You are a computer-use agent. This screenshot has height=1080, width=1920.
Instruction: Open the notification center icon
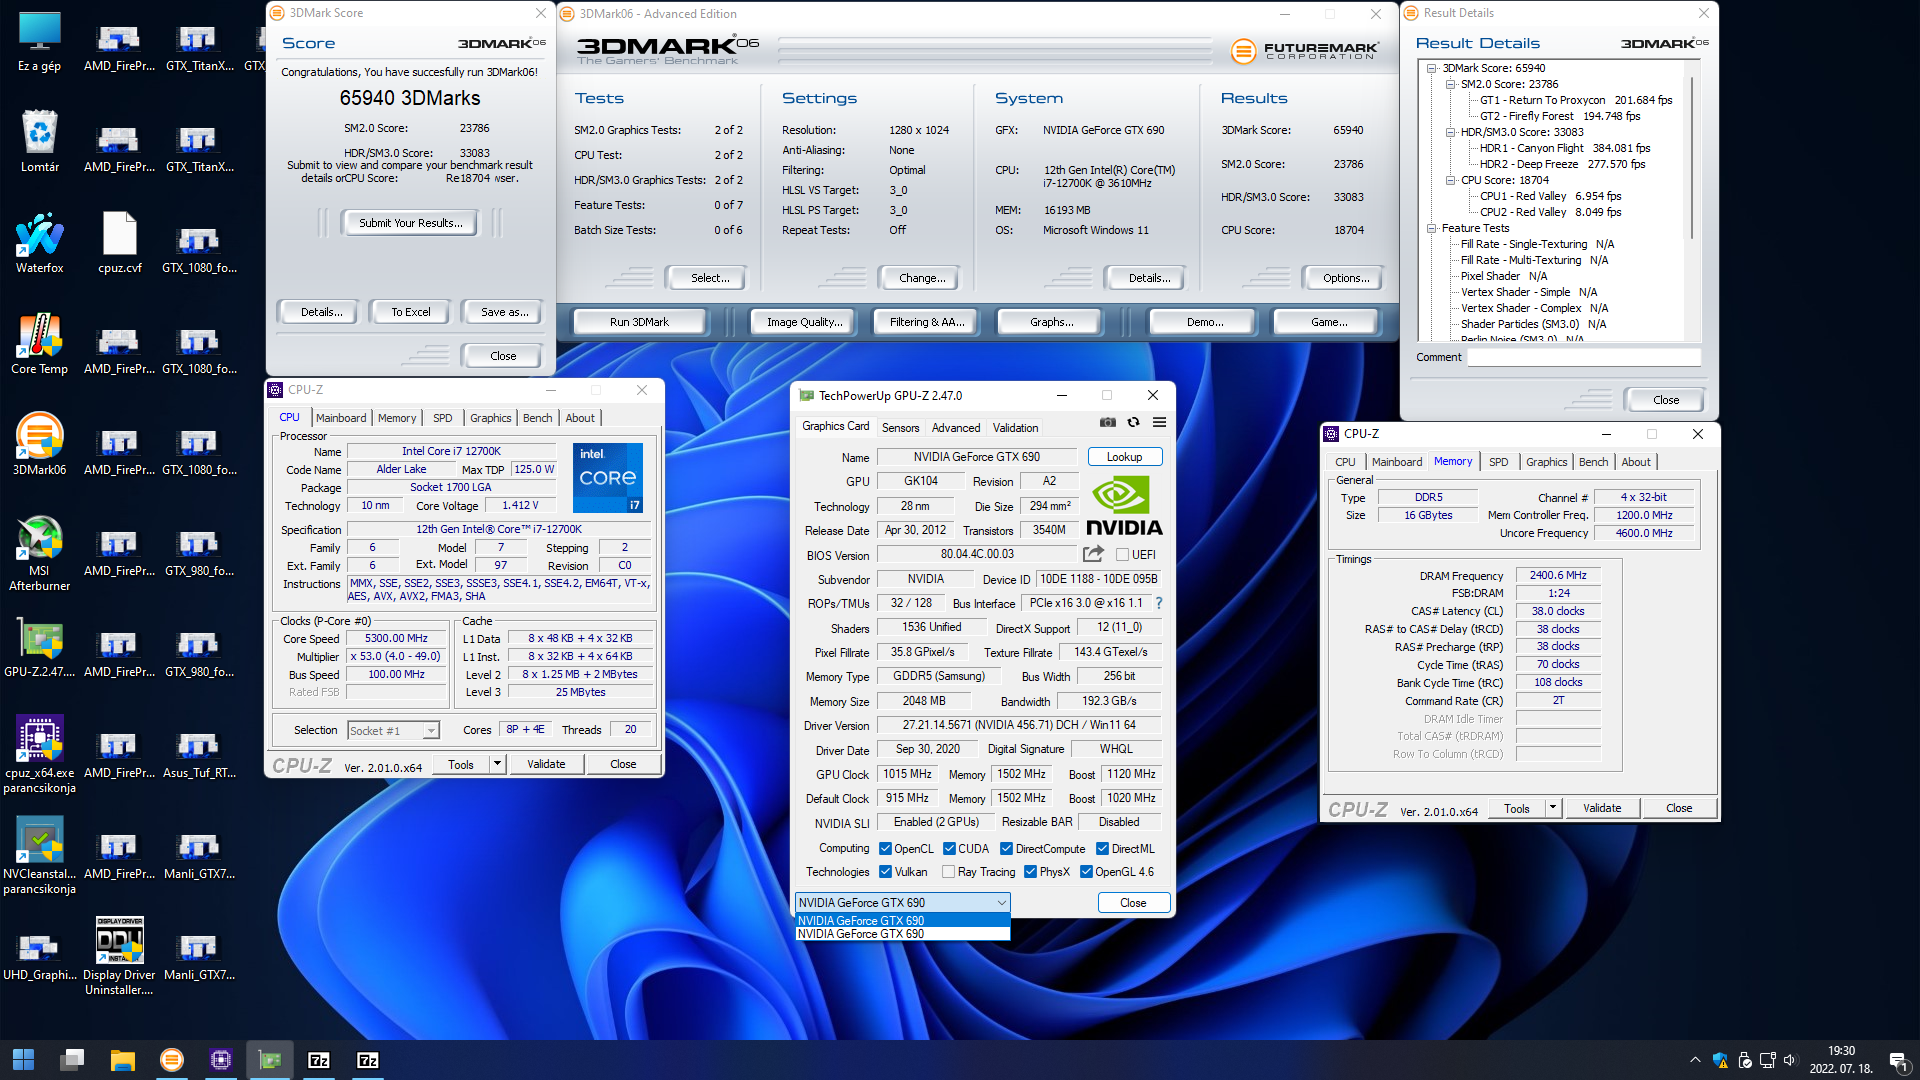click(1897, 1060)
